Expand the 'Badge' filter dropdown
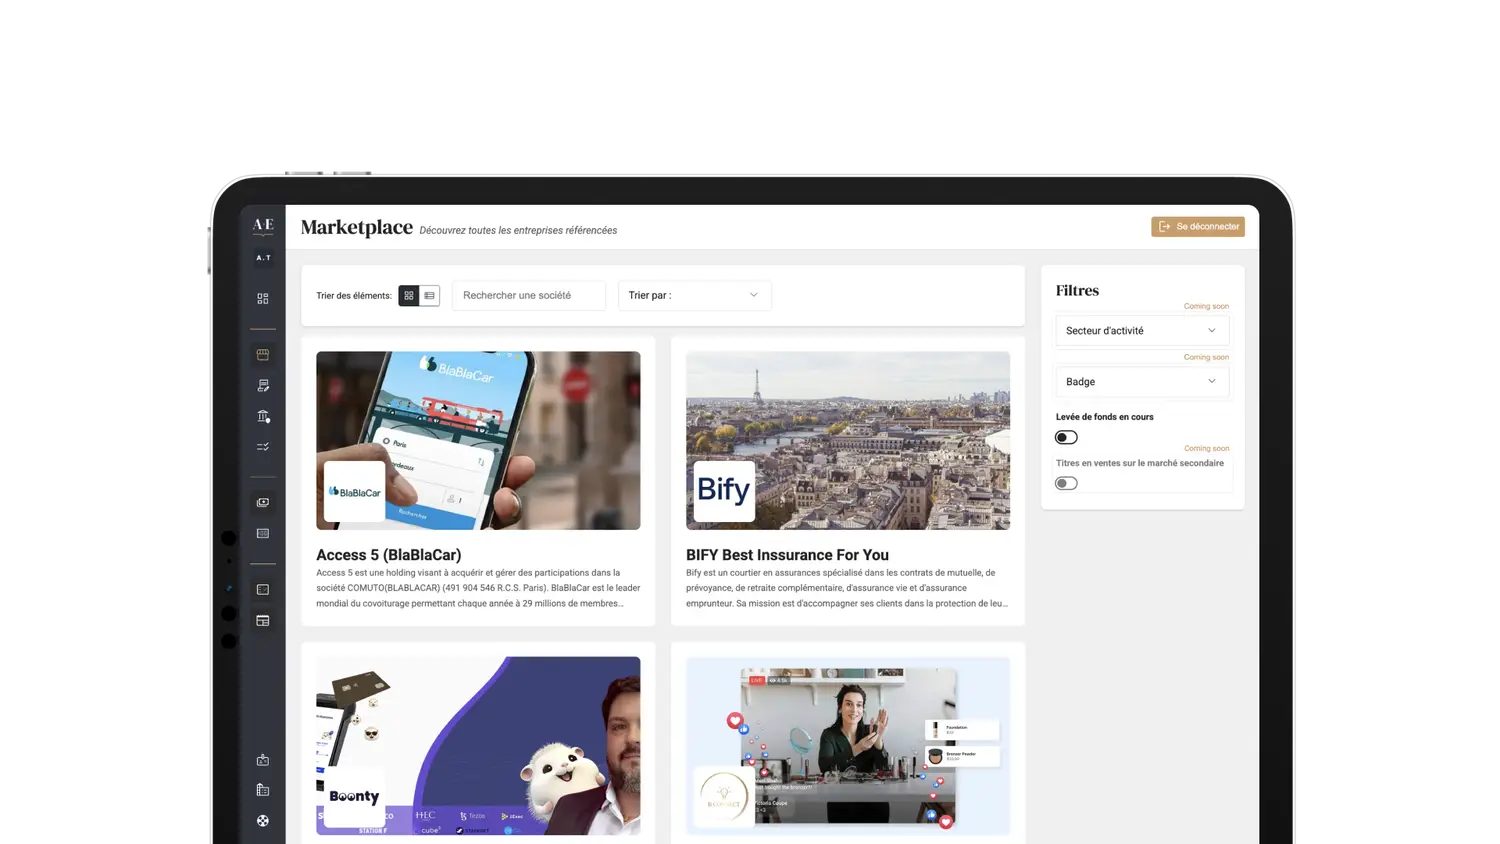This screenshot has width=1500, height=844. point(1141,382)
